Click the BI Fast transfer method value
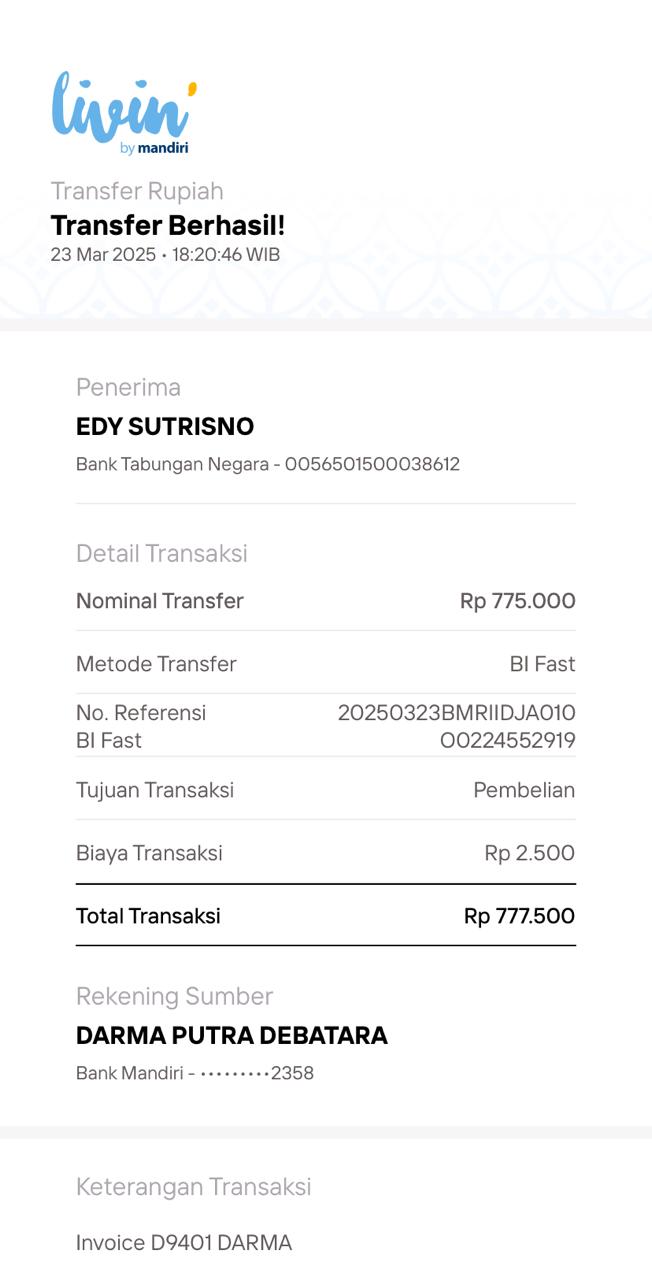This screenshot has height=1280, width=652. tap(542, 664)
